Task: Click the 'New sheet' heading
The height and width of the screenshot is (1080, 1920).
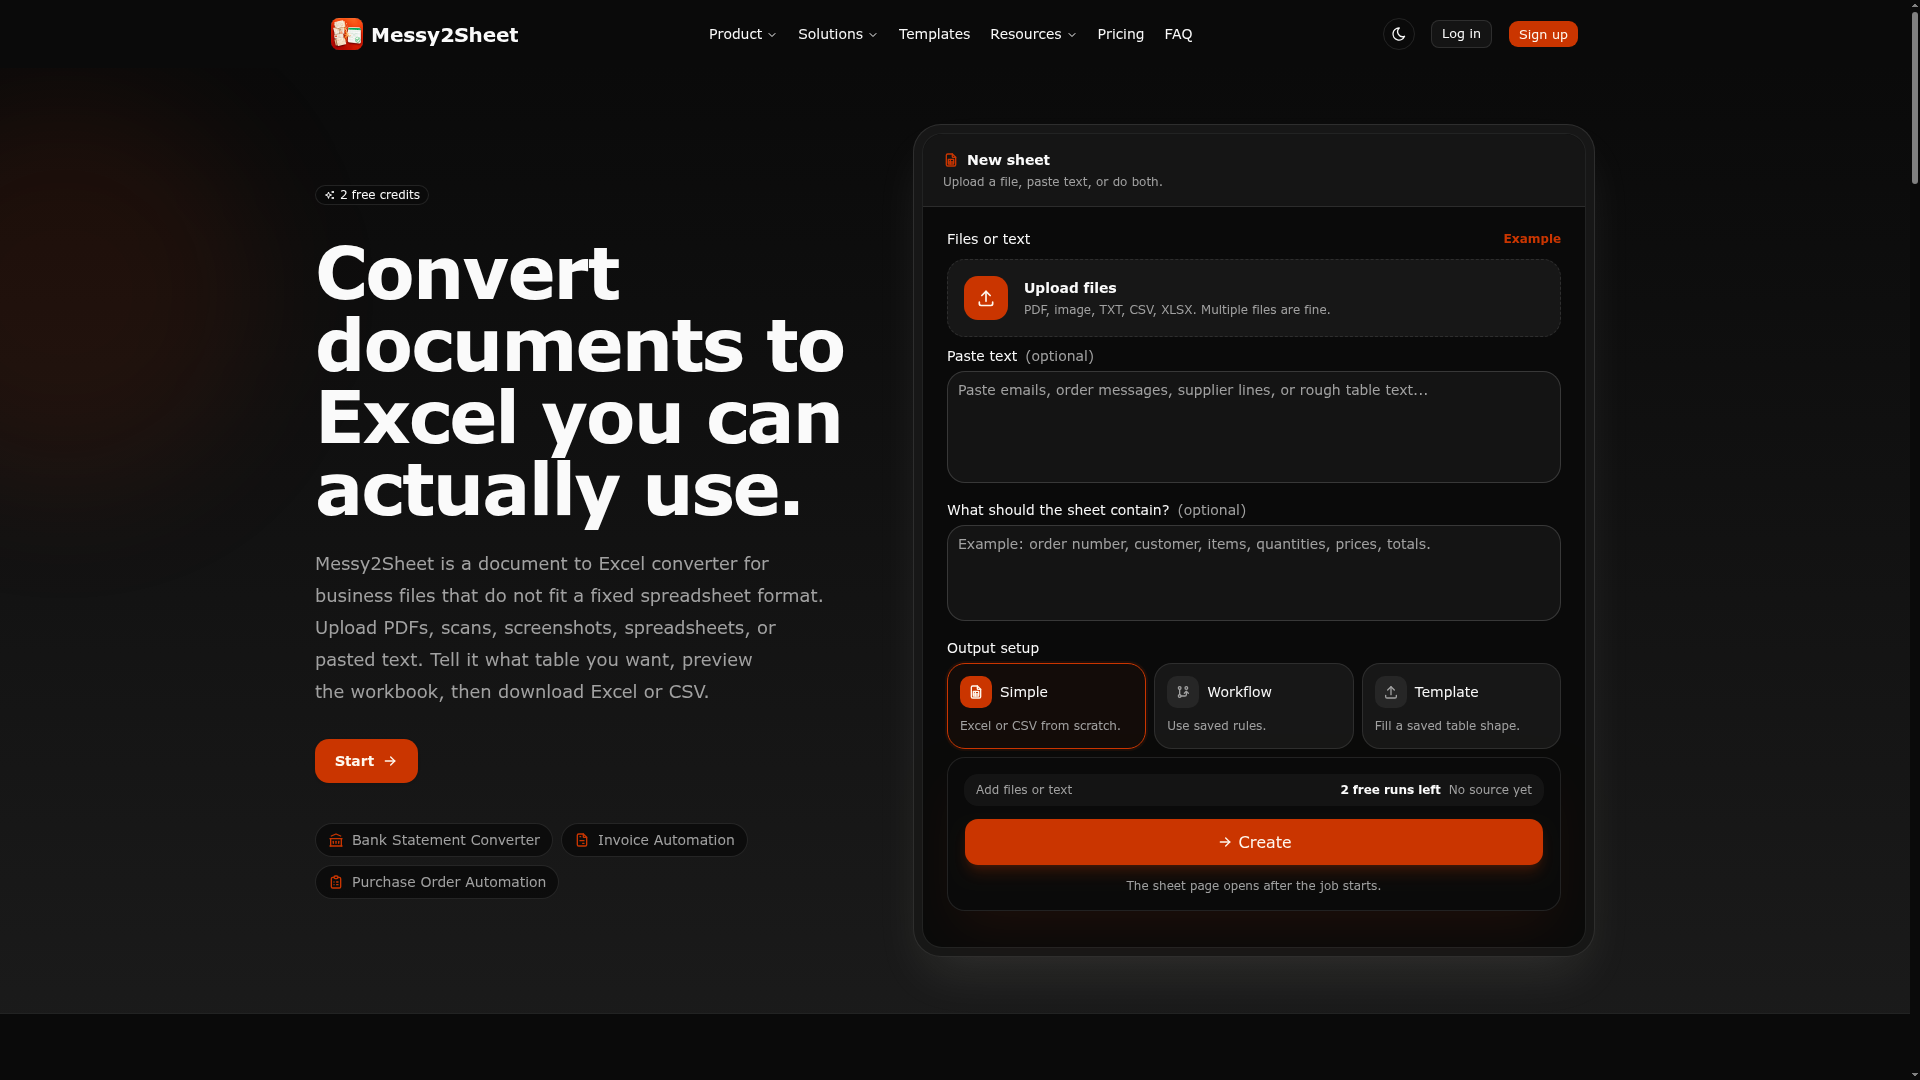Action: 1008,160
